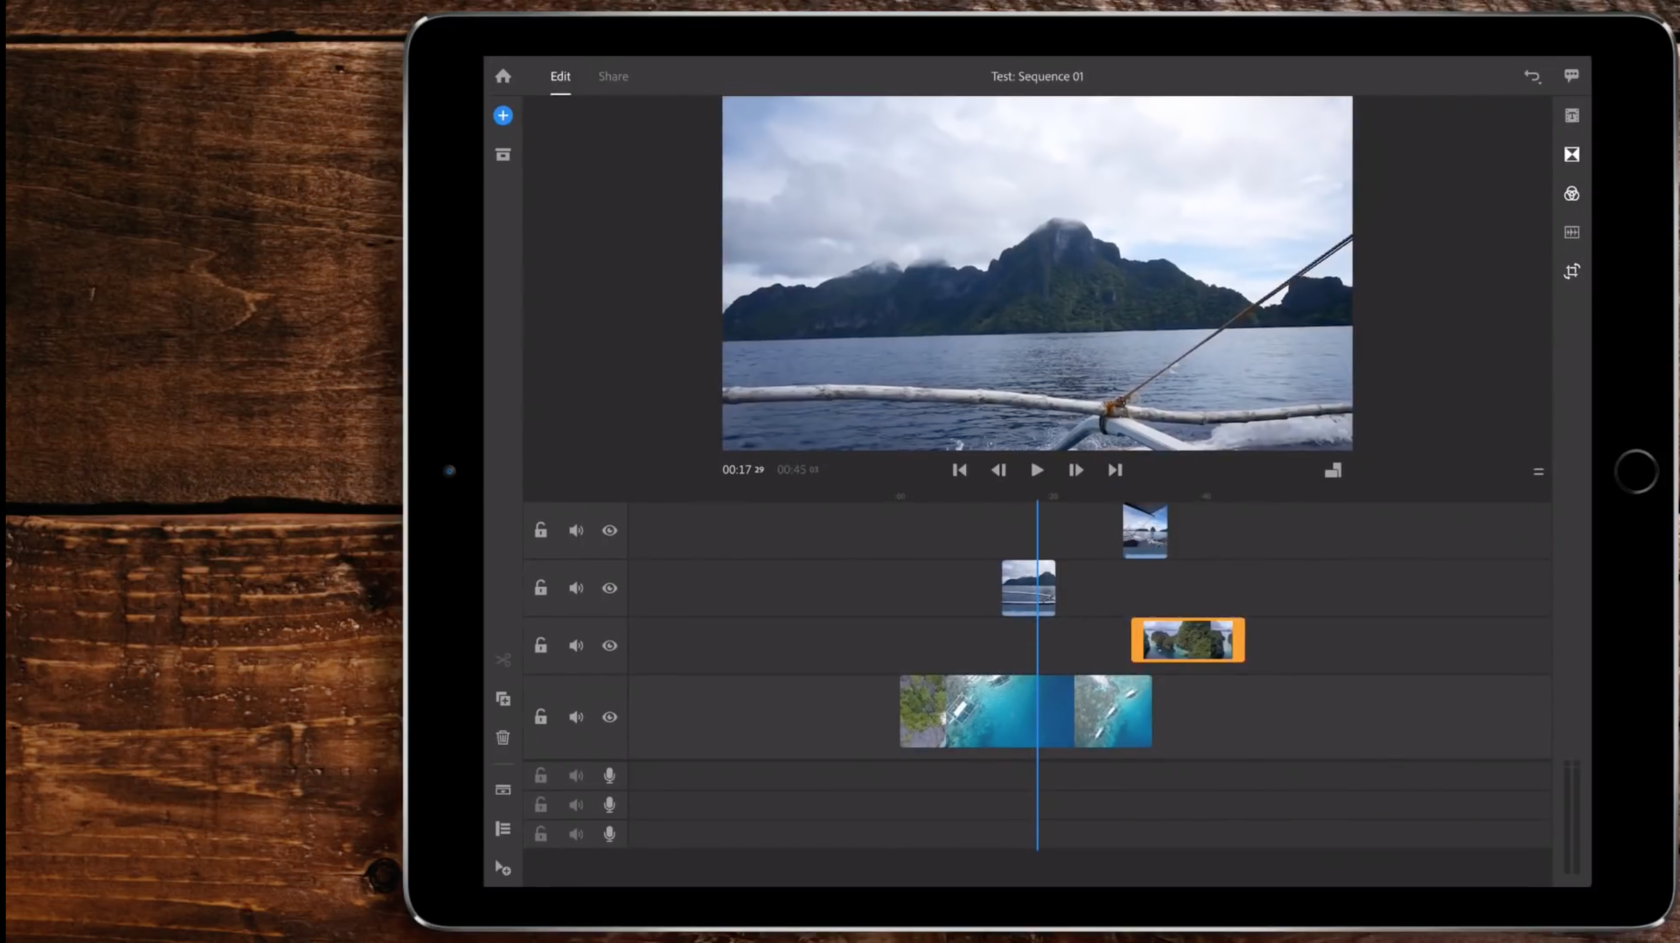Open the timeline options menu icon
1680x943 pixels.
click(x=1539, y=472)
